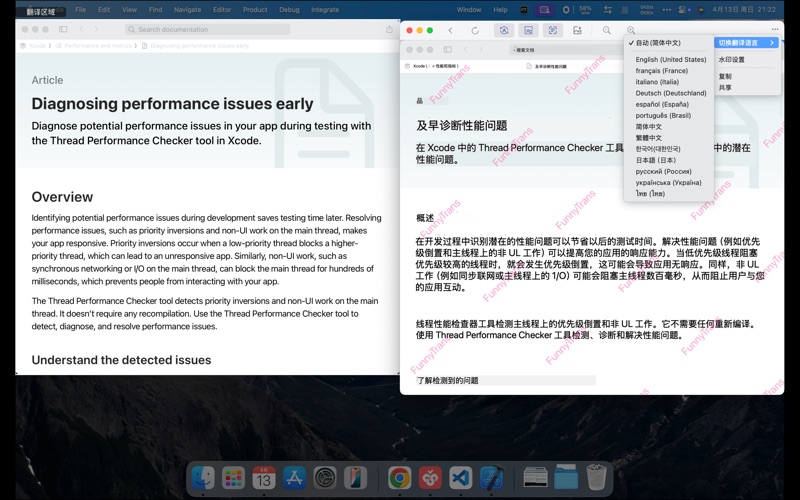Image resolution: width=800 pixels, height=500 pixels.
Task: Open the Help menu
Action: (501, 10)
